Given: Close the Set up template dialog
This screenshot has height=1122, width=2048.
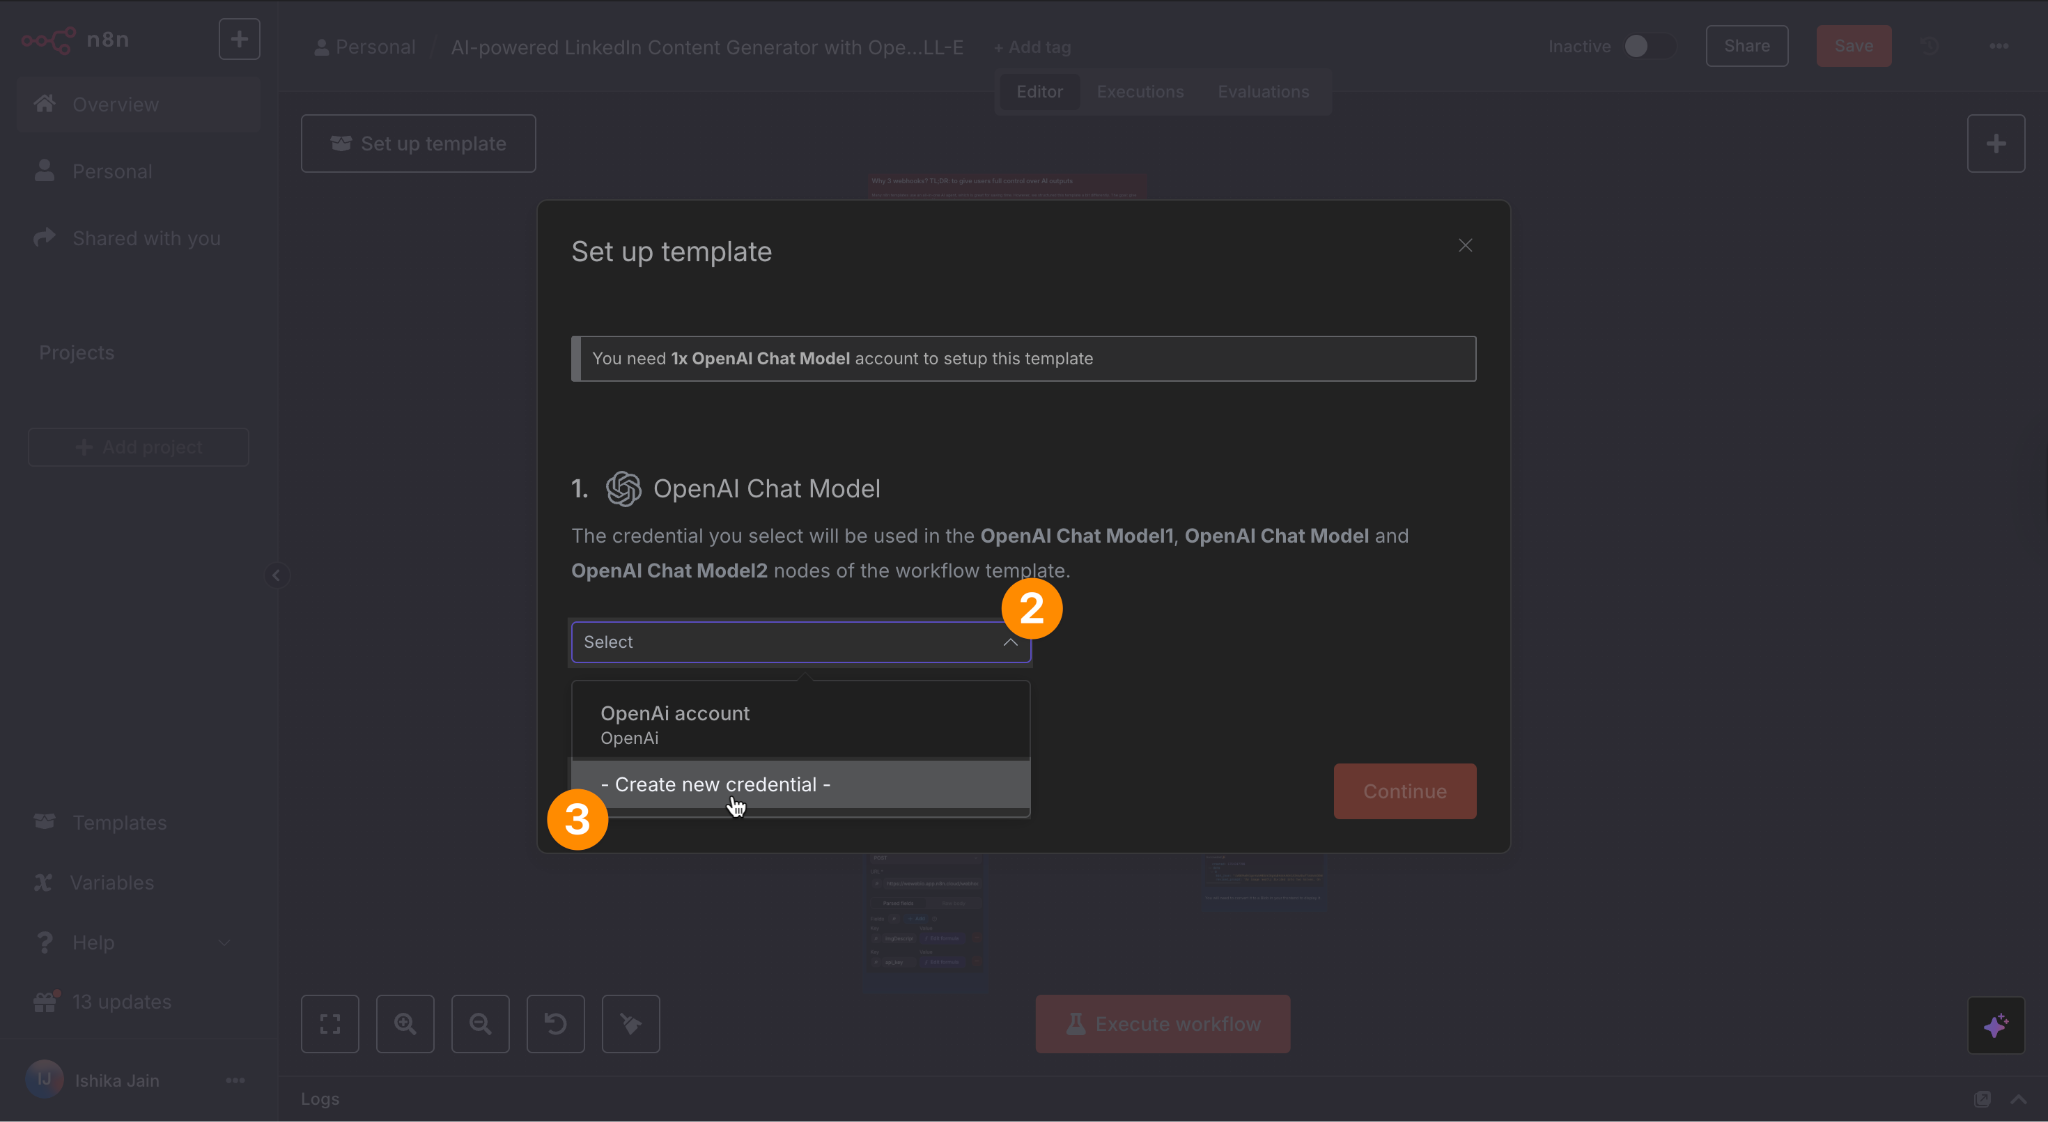Looking at the screenshot, I should coord(1465,245).
